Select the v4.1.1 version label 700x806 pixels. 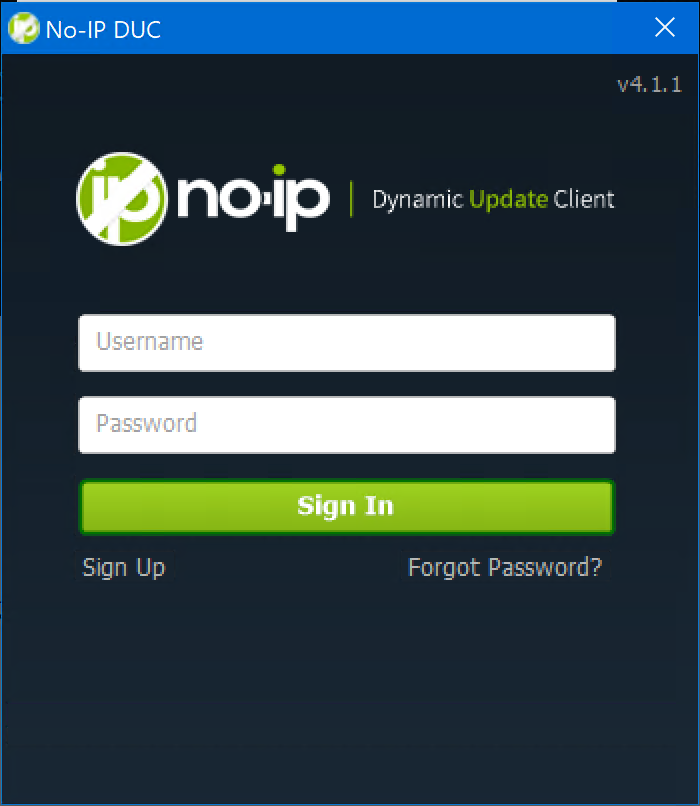click(650, 84)
